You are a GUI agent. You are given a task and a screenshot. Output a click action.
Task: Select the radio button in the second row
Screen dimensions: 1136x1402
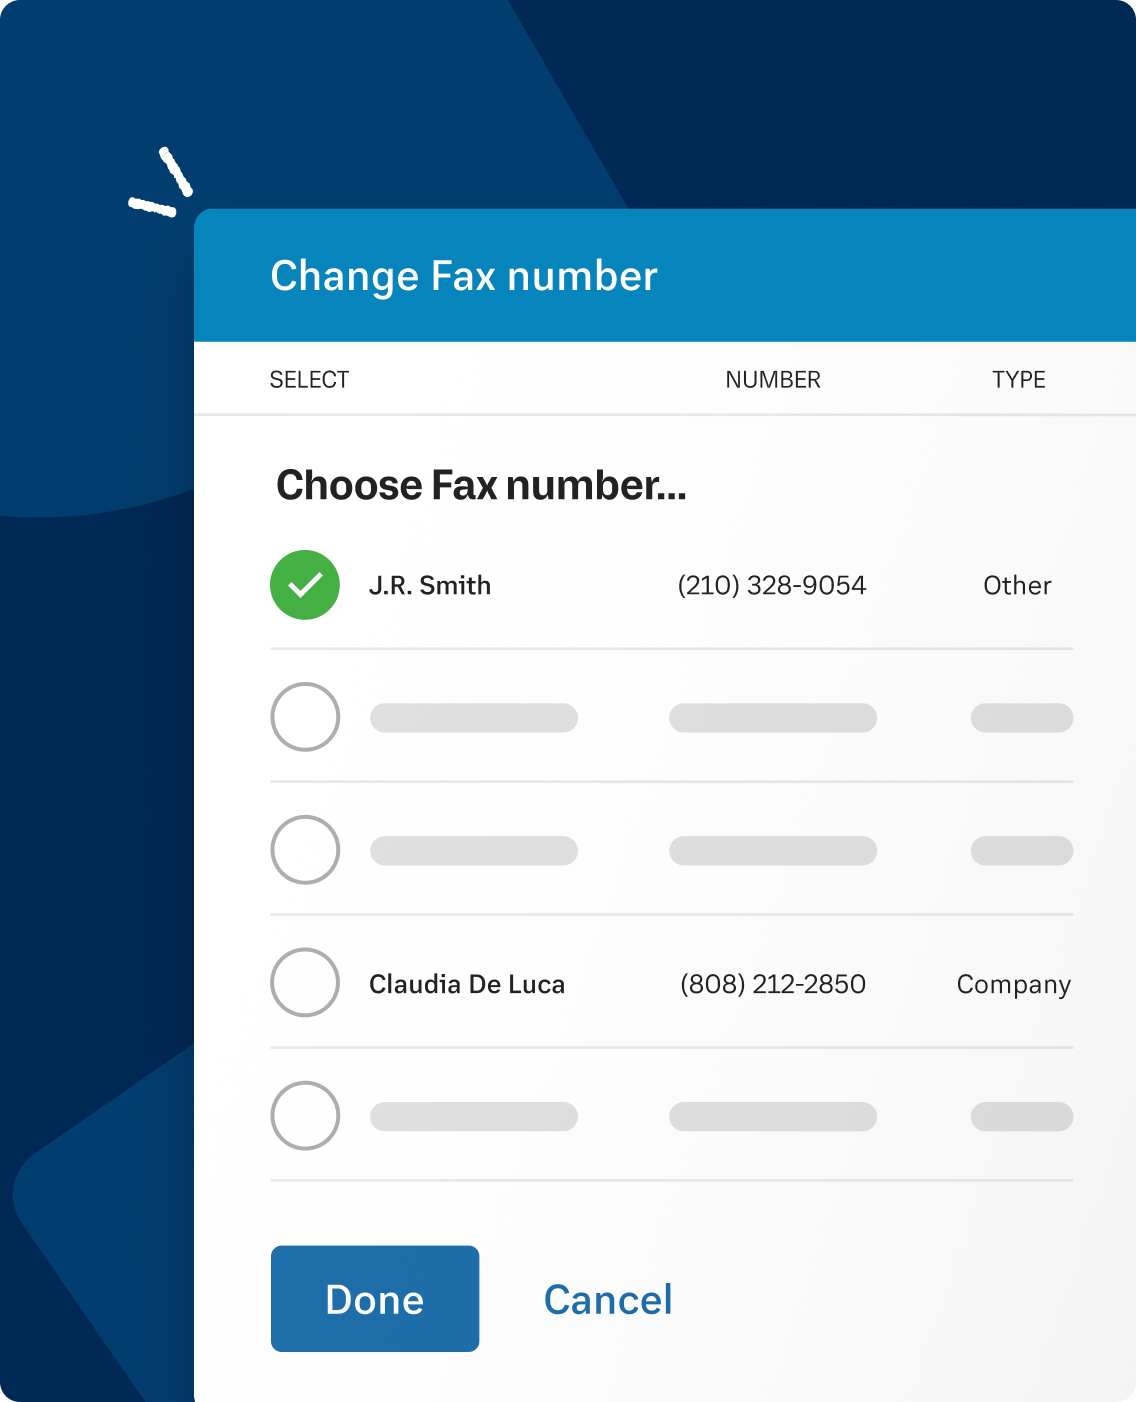(305, 717)
